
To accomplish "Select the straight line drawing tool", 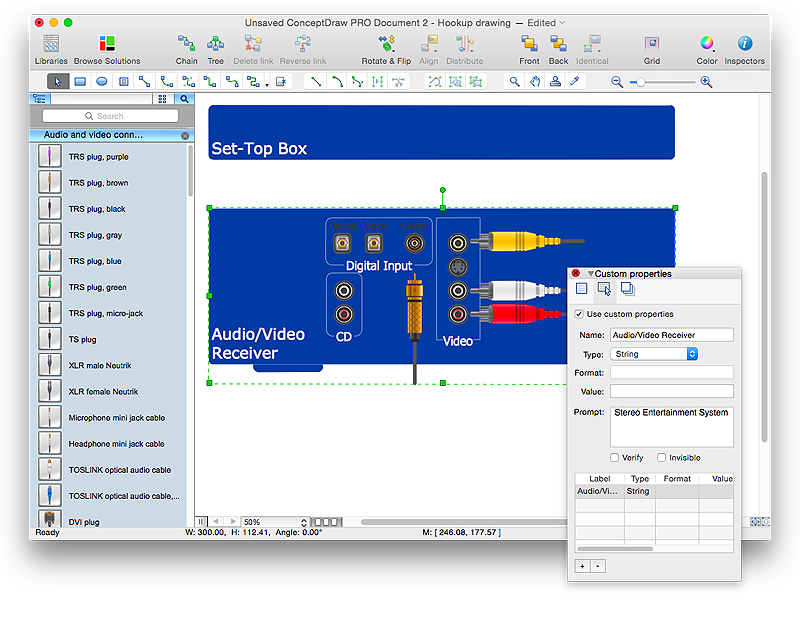I will 316,82.
